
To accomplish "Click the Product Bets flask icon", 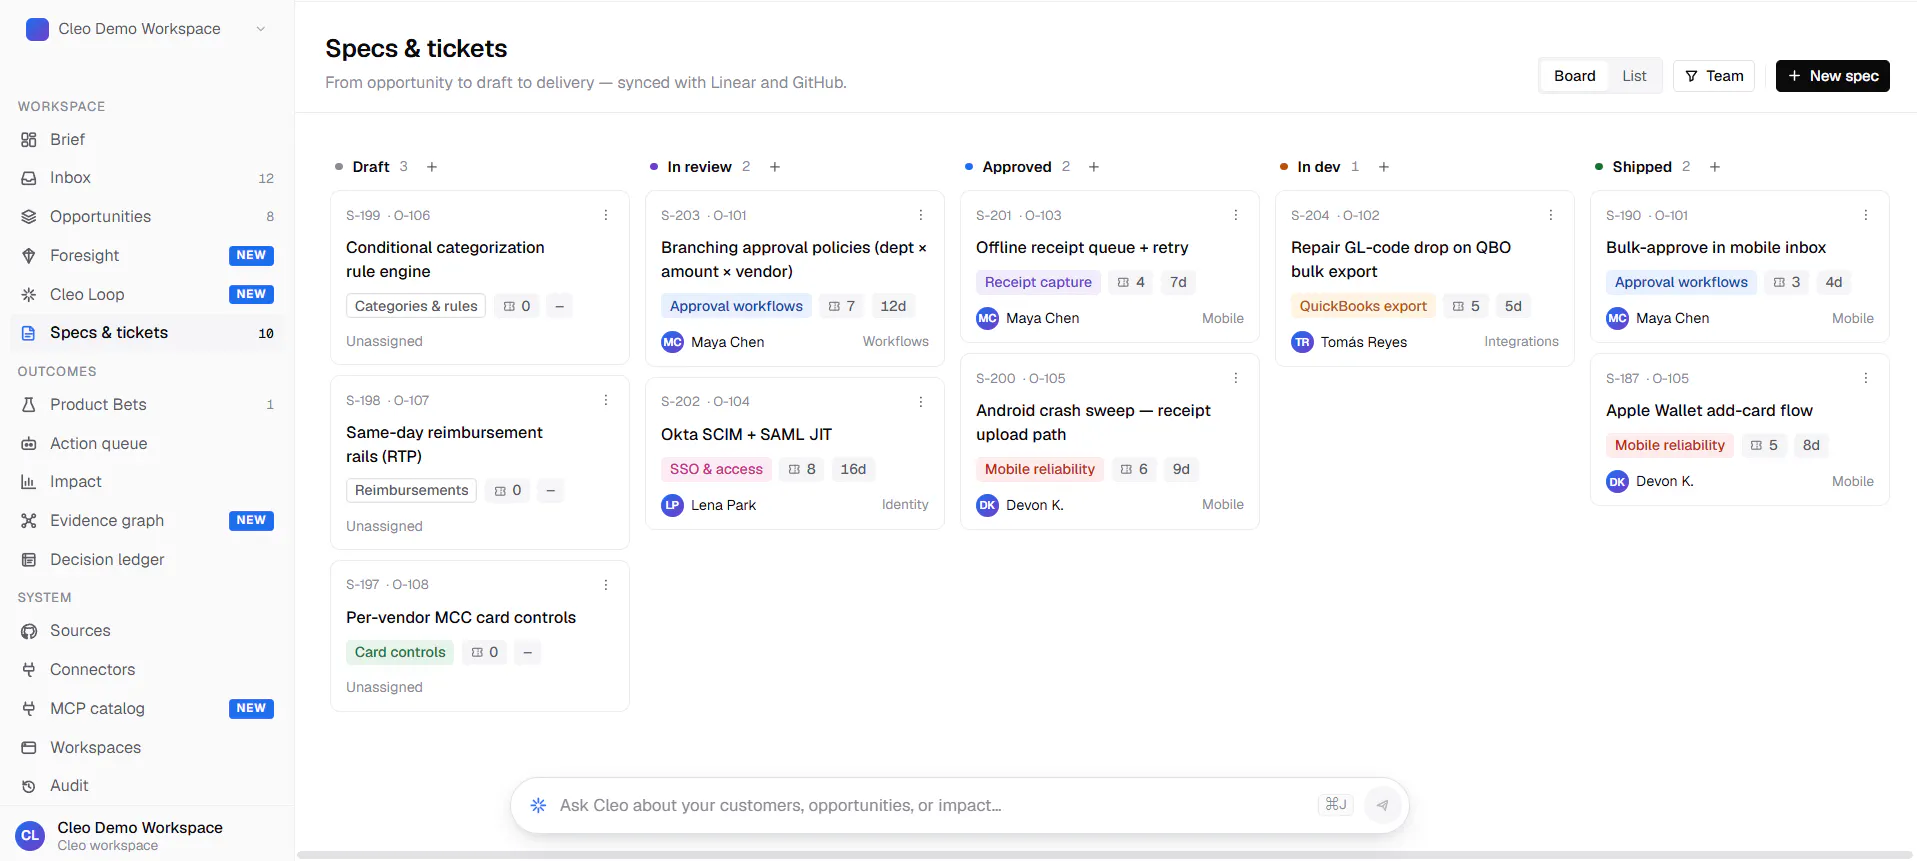I will point(29,405).
